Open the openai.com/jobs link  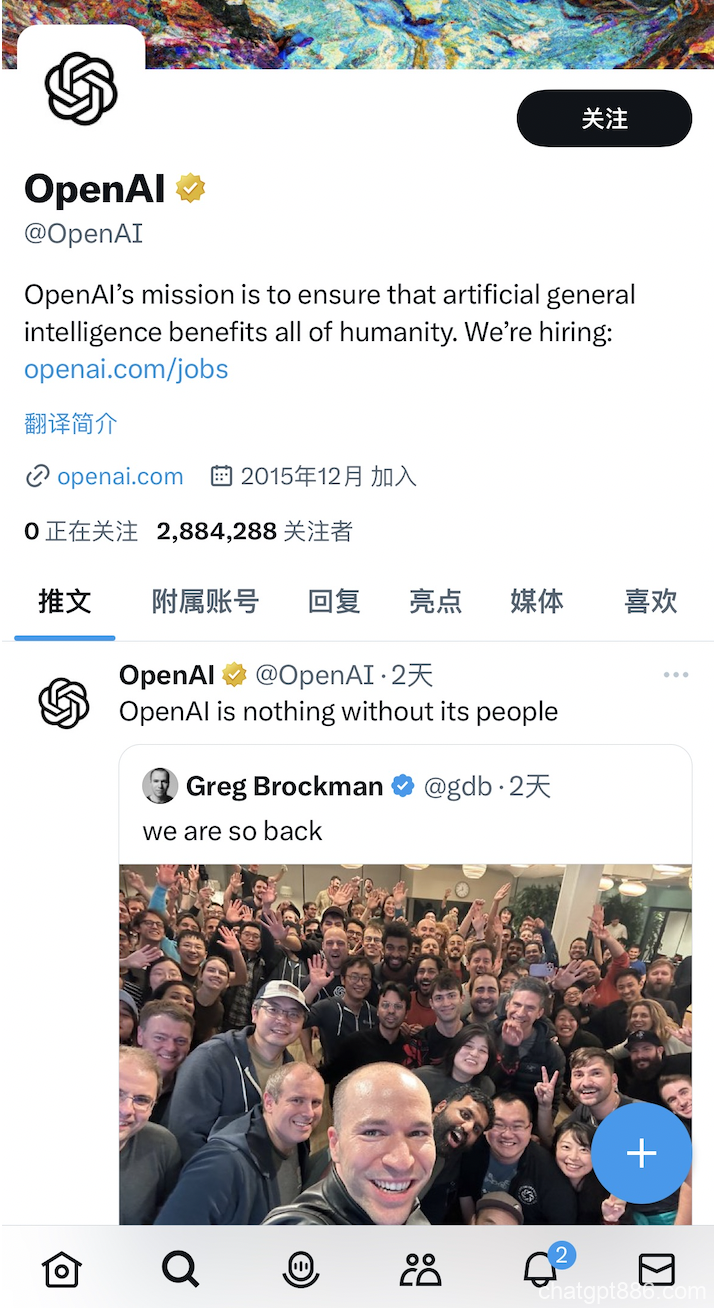(x=125, y=369)
